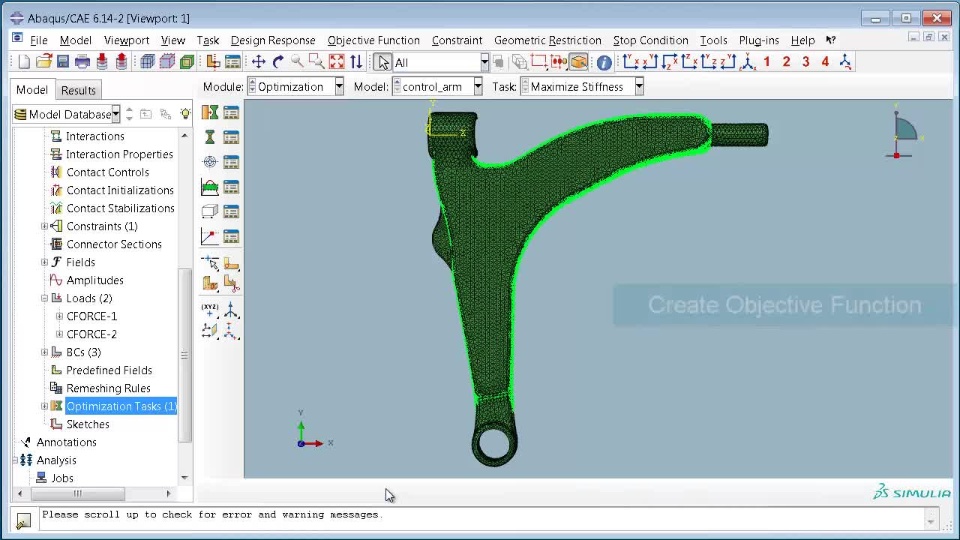The image size is (960, 540).
Task: Activate the Magnify View tool
Action: (x=297, y=62)
